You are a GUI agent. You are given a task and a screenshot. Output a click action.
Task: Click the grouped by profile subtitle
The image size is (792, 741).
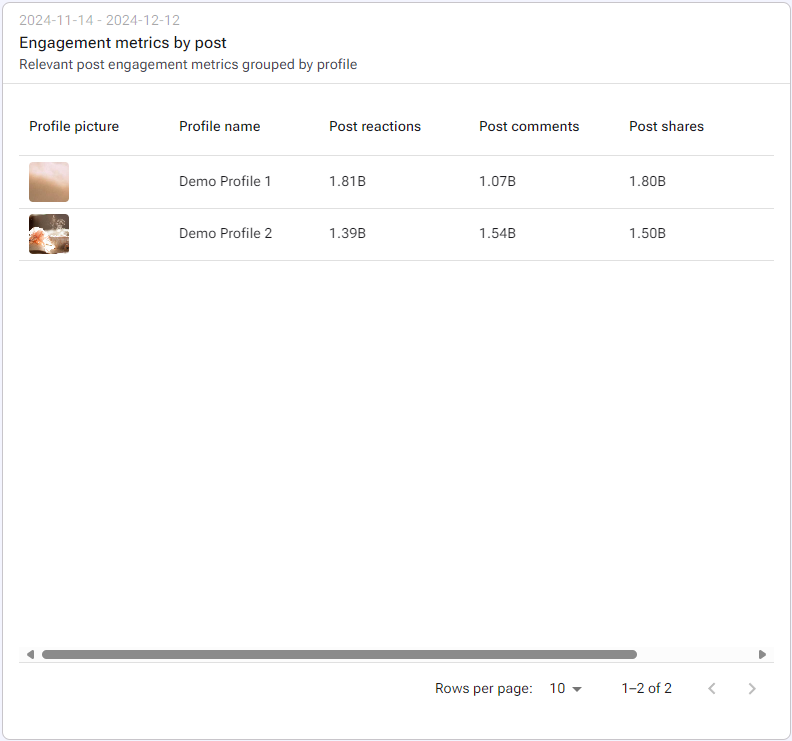point(188,65)
